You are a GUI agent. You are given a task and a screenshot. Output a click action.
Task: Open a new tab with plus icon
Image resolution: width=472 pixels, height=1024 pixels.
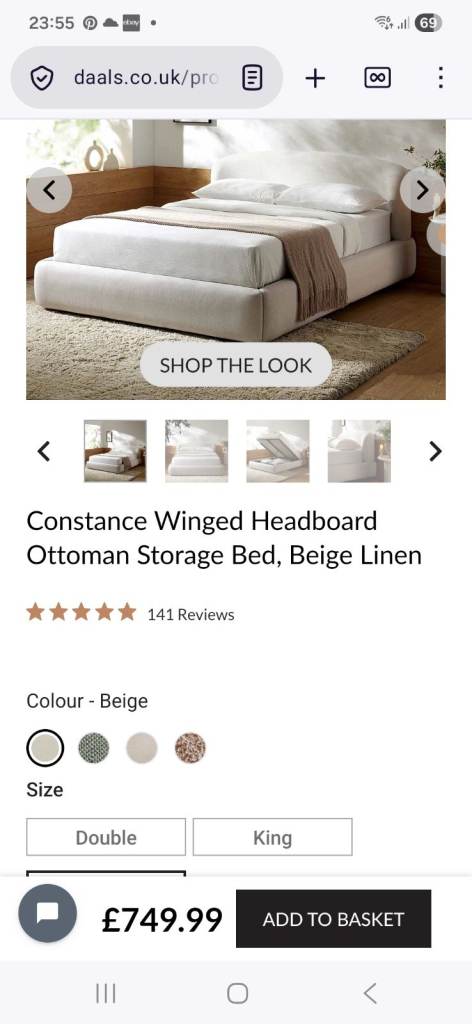click(315, 78)
